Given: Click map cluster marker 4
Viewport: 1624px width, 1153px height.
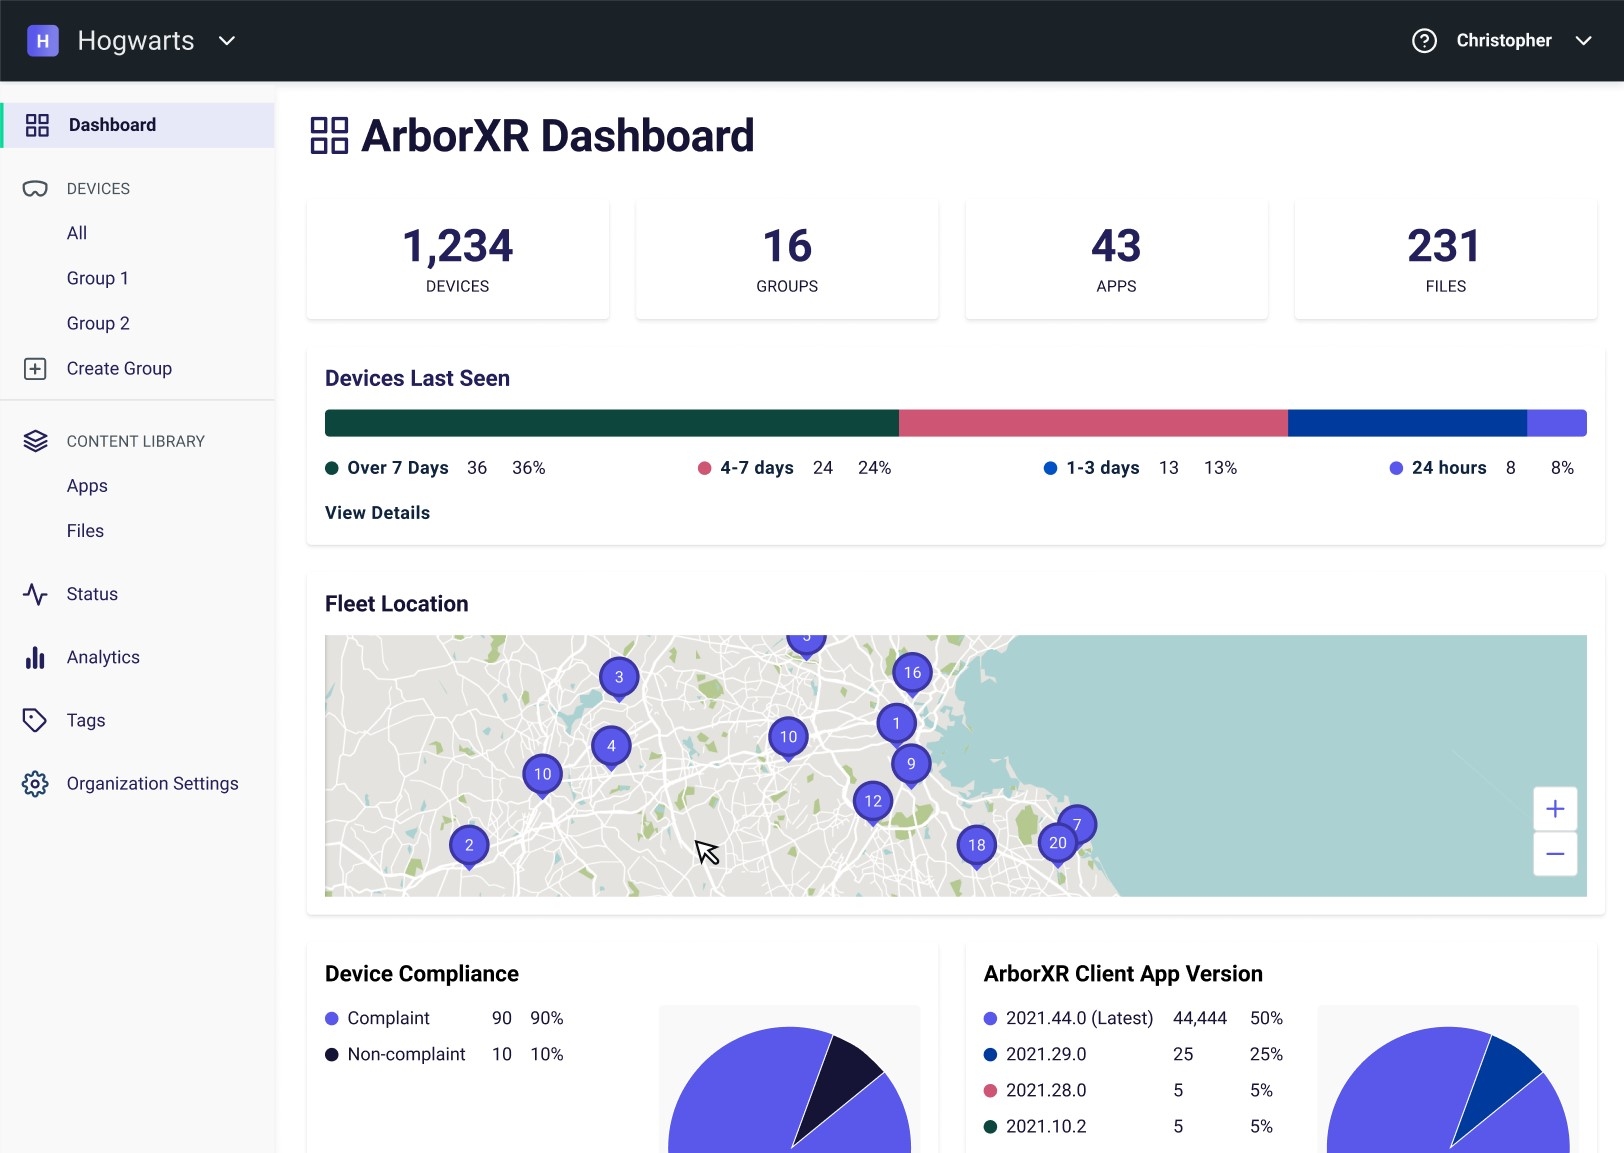Looking at the screenshot, I should (611, 747).
